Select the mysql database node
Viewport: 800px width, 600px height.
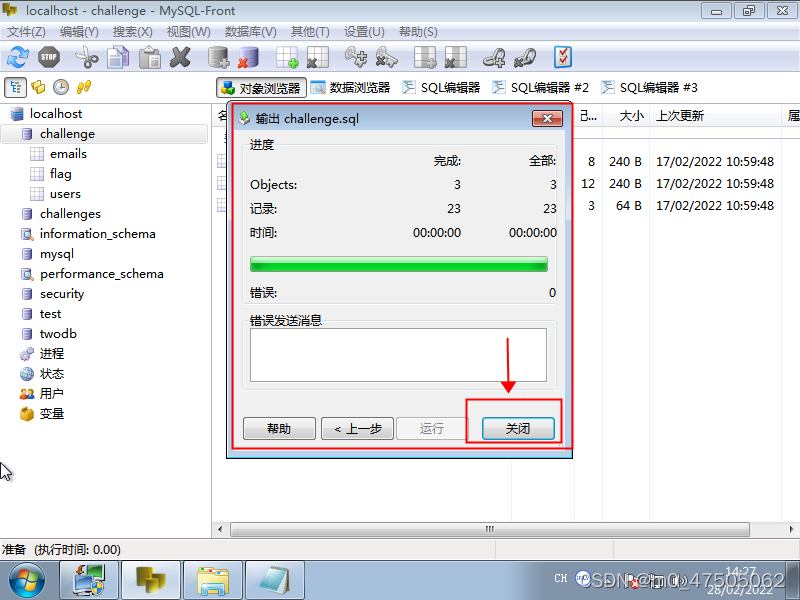point(57,254)
